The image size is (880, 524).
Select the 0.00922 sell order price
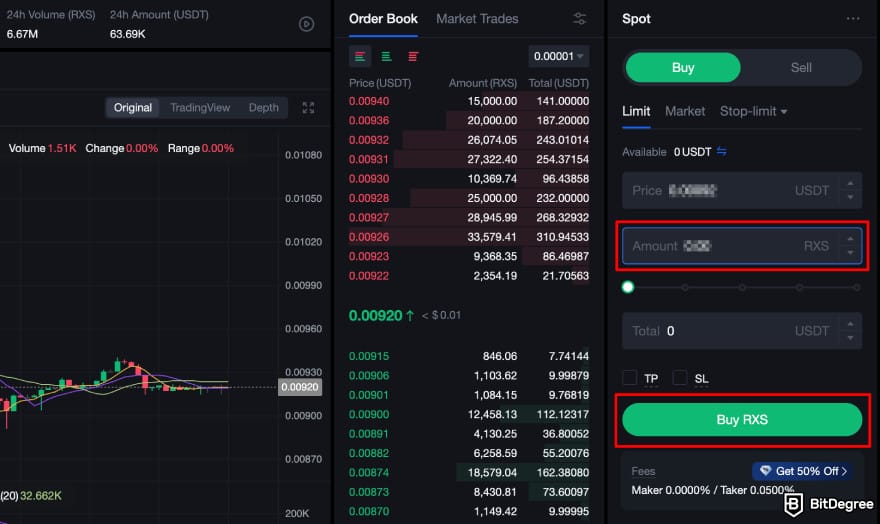[x=369, y=275]
